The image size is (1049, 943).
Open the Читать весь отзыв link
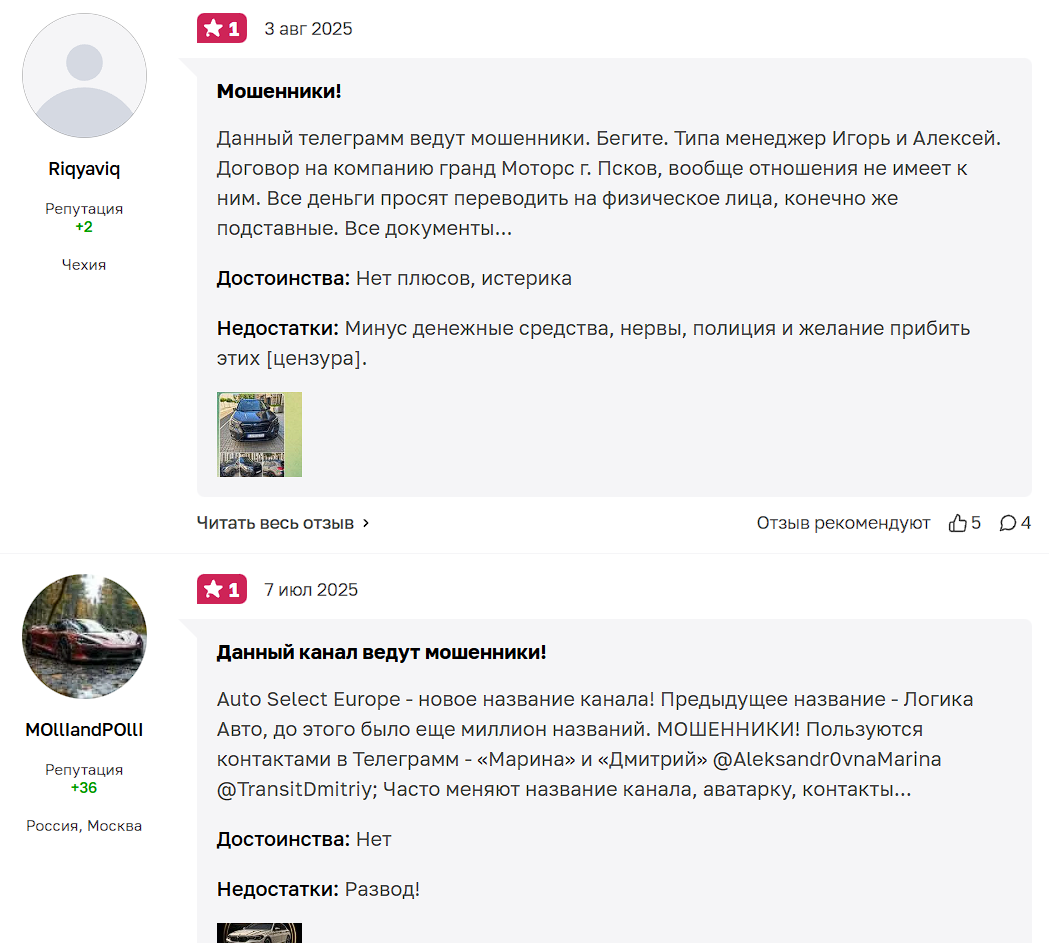coord(283,523)
